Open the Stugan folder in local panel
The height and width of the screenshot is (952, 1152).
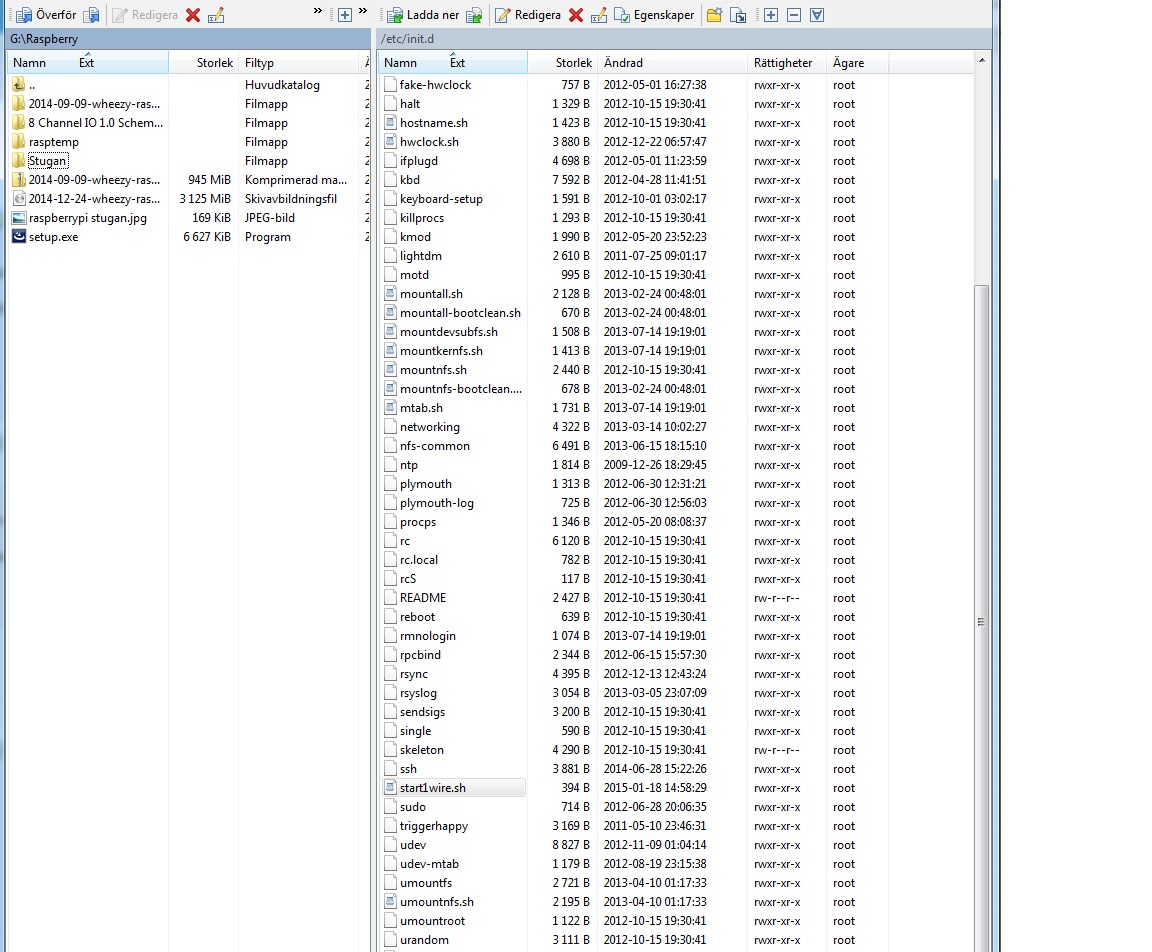pos(47,161)
